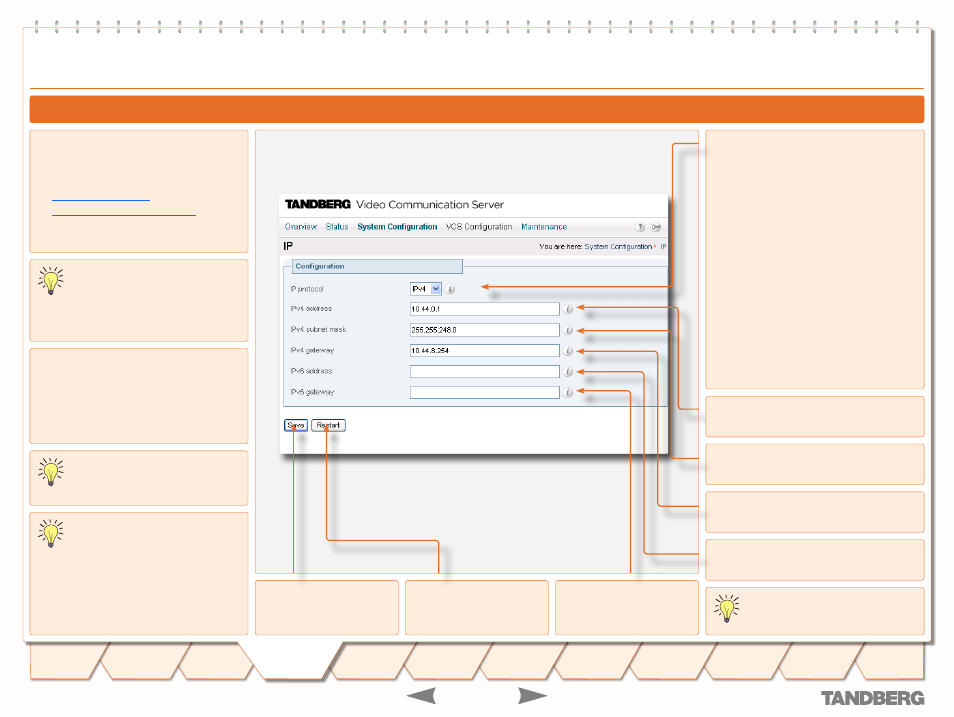Open the Overview menu
This screenshot has width=954, height=717.
pos(301,227)
